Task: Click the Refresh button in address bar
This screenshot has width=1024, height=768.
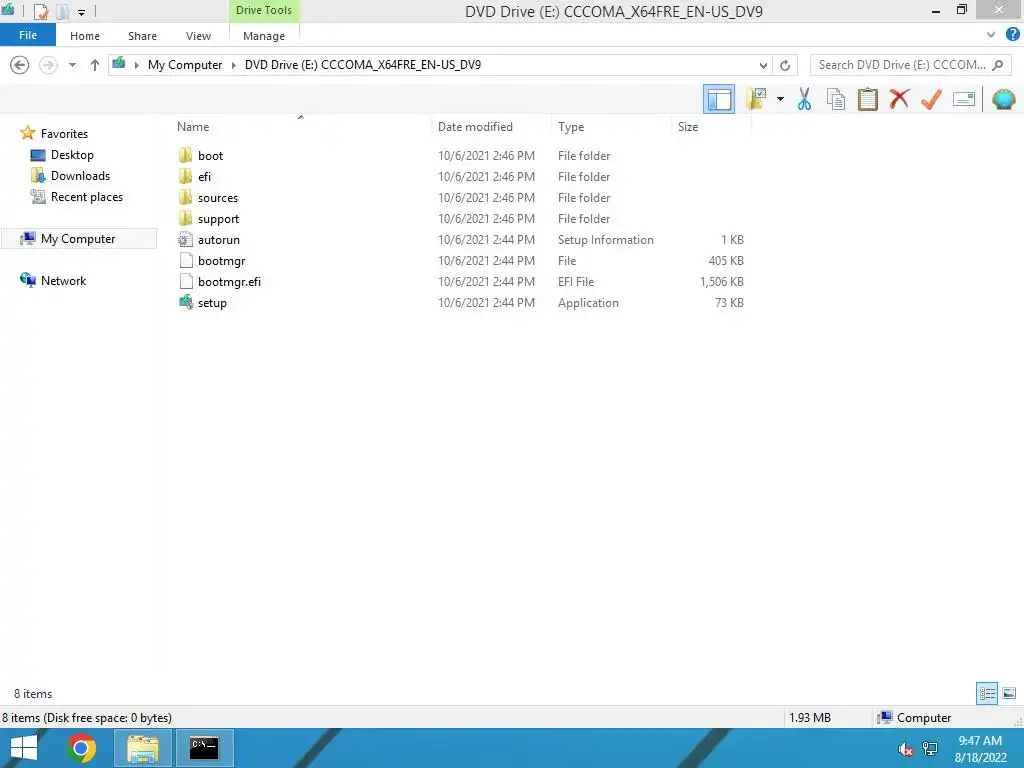Action: [x=785, y=65]
